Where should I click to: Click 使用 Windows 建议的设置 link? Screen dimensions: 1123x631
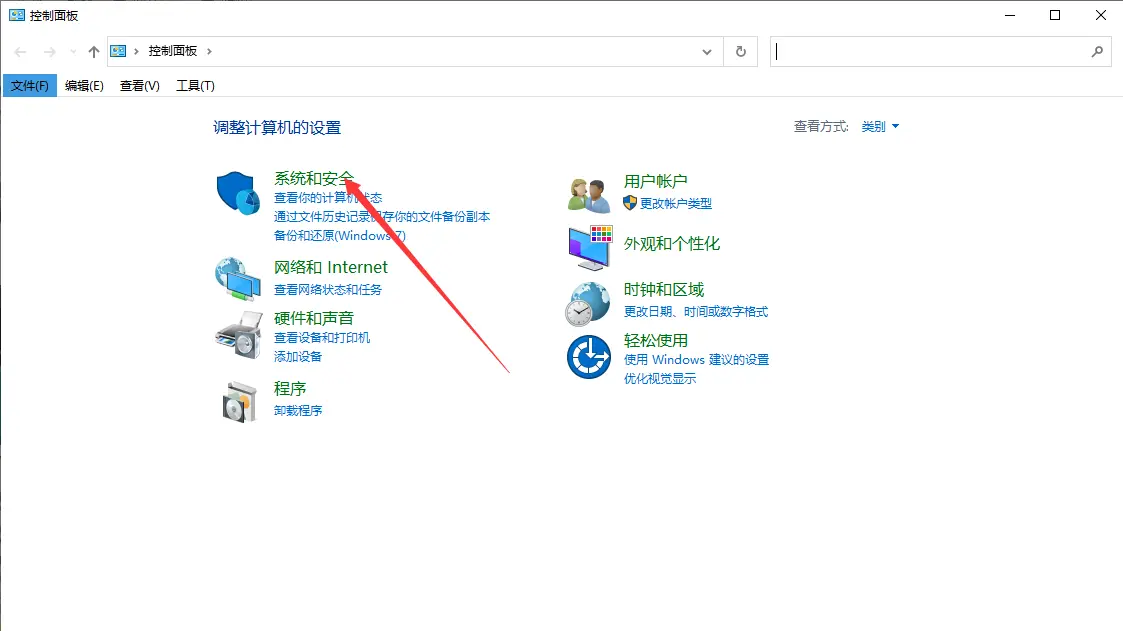click(696, 360)
